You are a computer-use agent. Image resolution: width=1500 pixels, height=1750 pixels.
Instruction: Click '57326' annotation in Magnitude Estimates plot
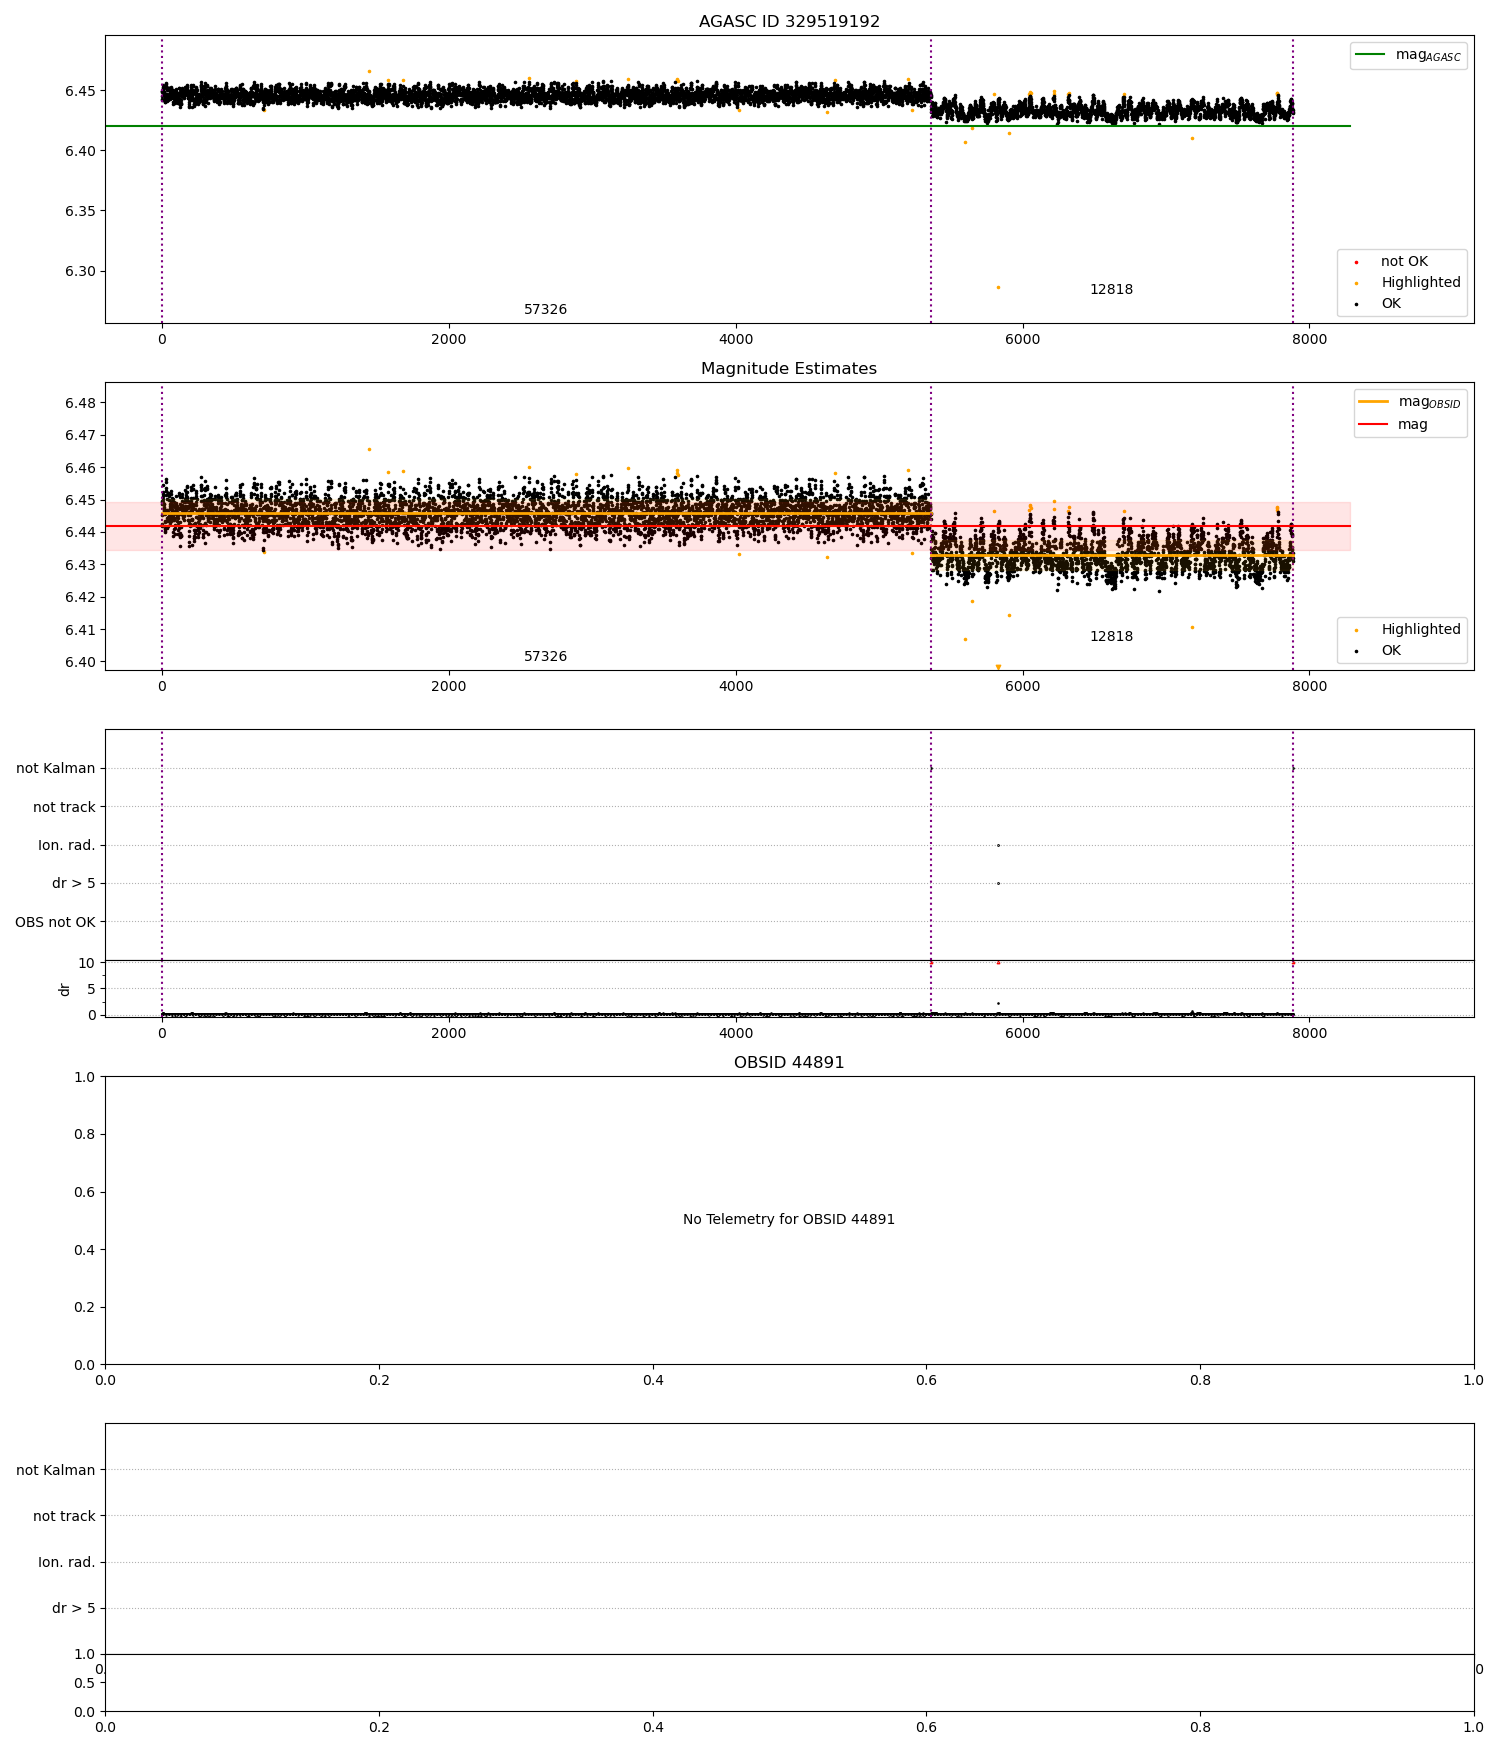(x=545, y=657)
